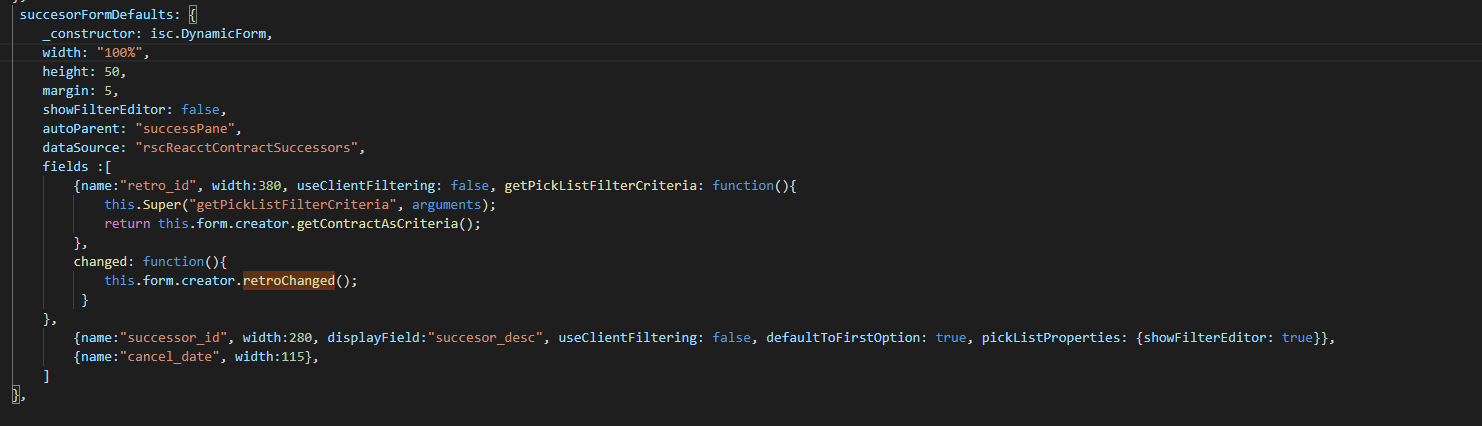Click the getContractAsCriteria method call

tap(385, 224)
